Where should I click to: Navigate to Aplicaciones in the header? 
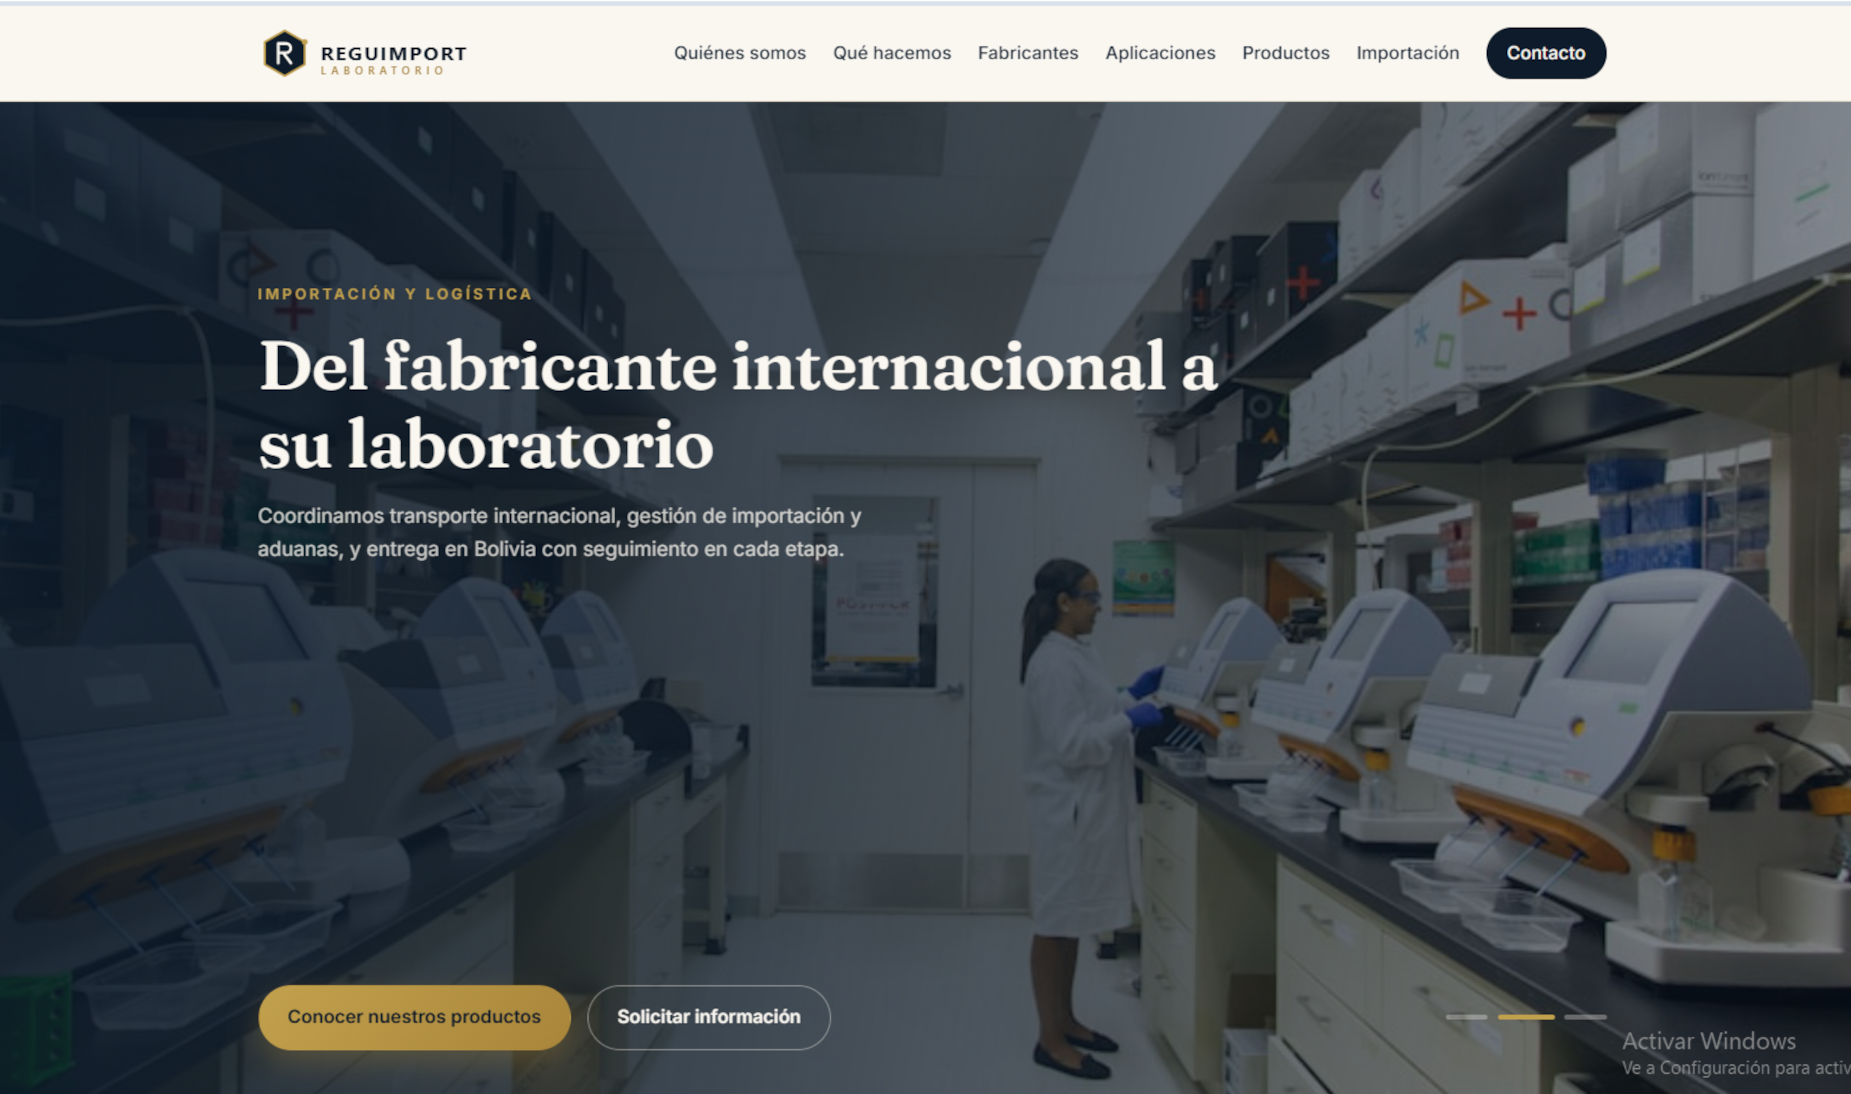pos(1160,53)
